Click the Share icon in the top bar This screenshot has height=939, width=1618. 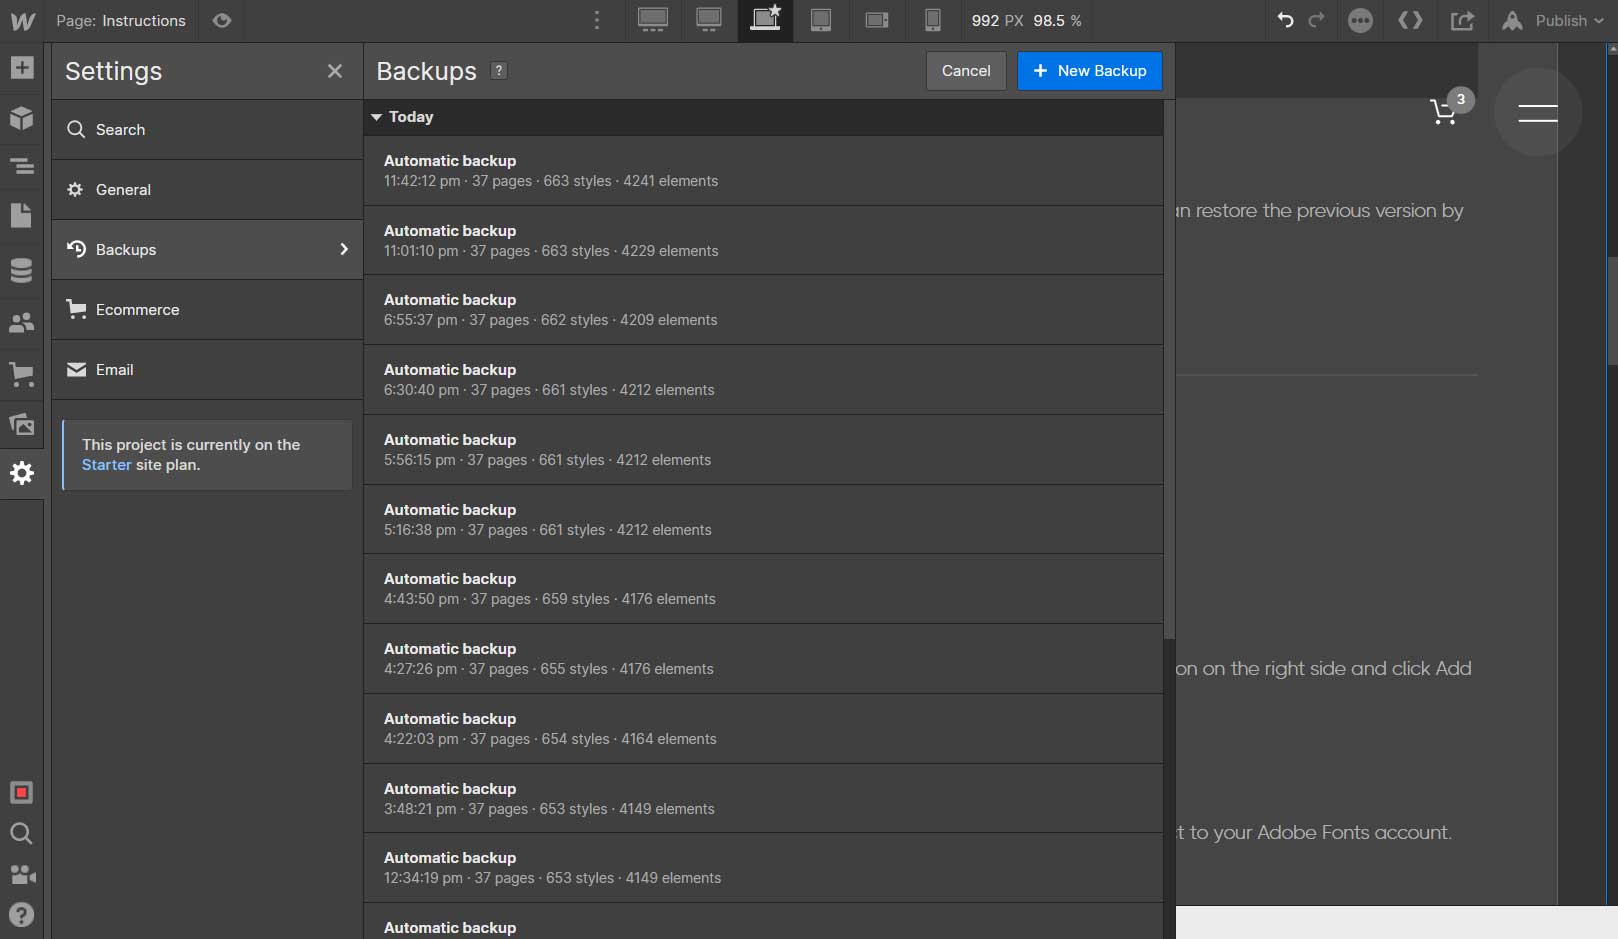(1462, 20)
